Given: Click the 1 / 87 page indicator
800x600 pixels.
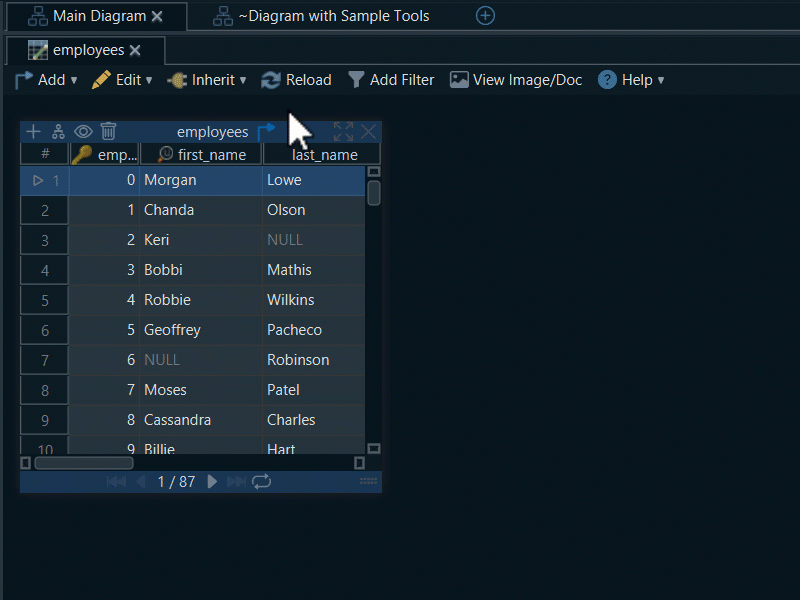Looking at the screenshot, I should pyautogui.click(x=176, y=482).
